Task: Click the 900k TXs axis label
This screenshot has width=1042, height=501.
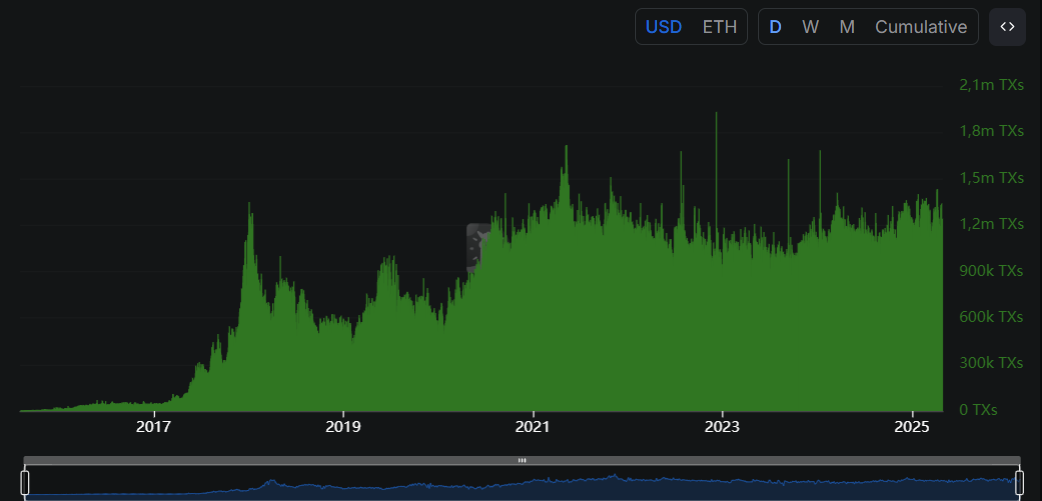Action: (x=991, y=270)
